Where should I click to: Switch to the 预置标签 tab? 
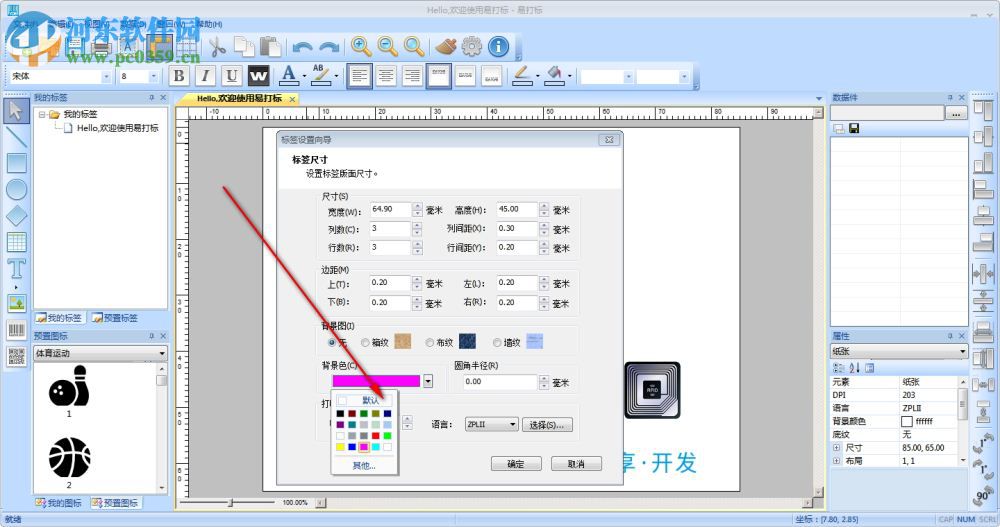(115, 318)
